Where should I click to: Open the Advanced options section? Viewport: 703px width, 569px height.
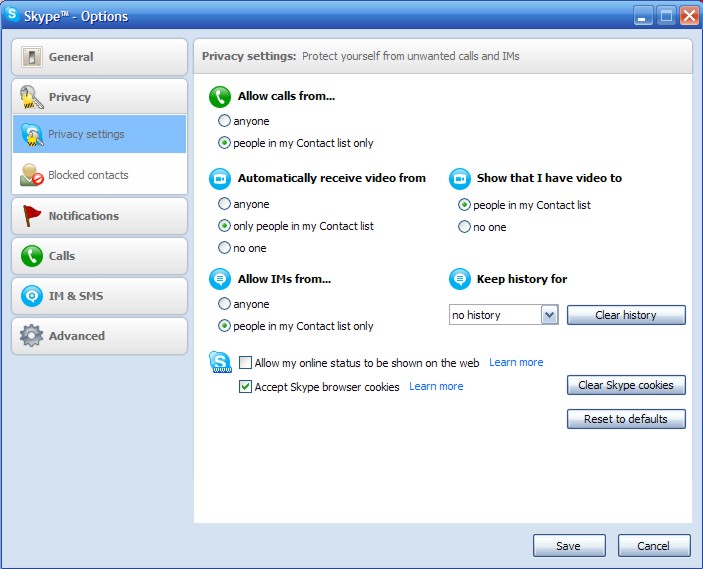point(100,336)
